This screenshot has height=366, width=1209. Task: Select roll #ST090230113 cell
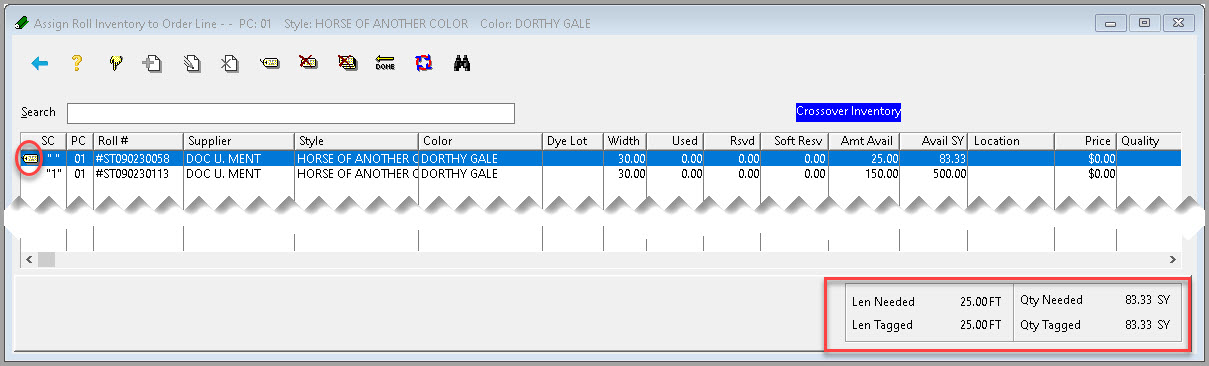pos(138,173)
